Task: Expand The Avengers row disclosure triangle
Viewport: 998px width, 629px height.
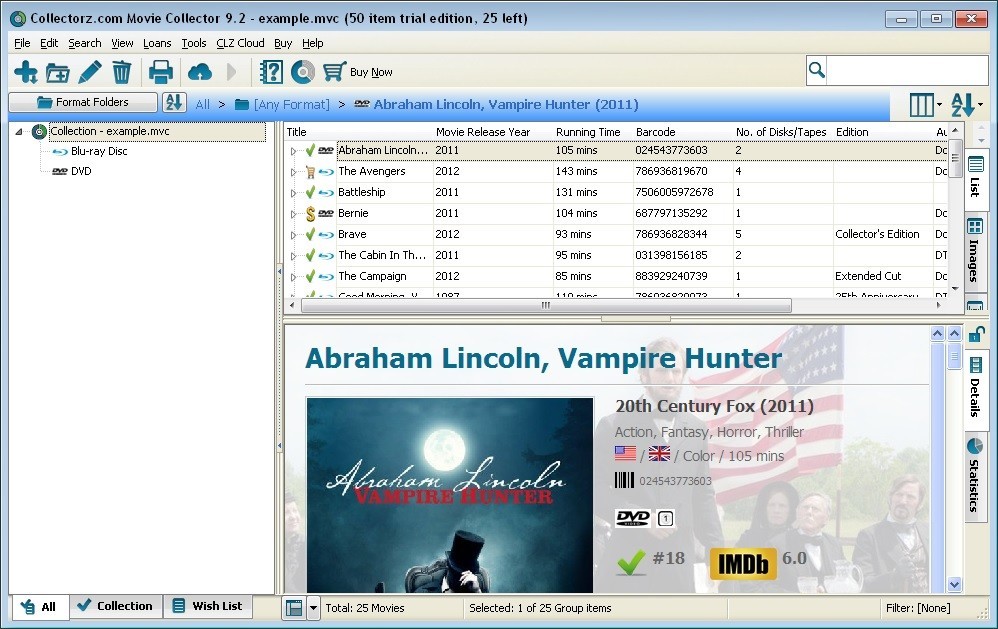Action: pyautogui.click(x=291, y=171)
